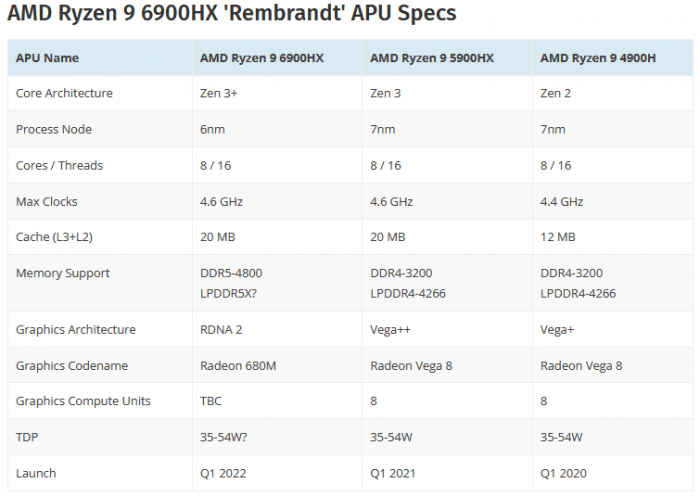Click the Zen 3+ cell
Viewport: 700px width, 496px height.
click(220, 93)
